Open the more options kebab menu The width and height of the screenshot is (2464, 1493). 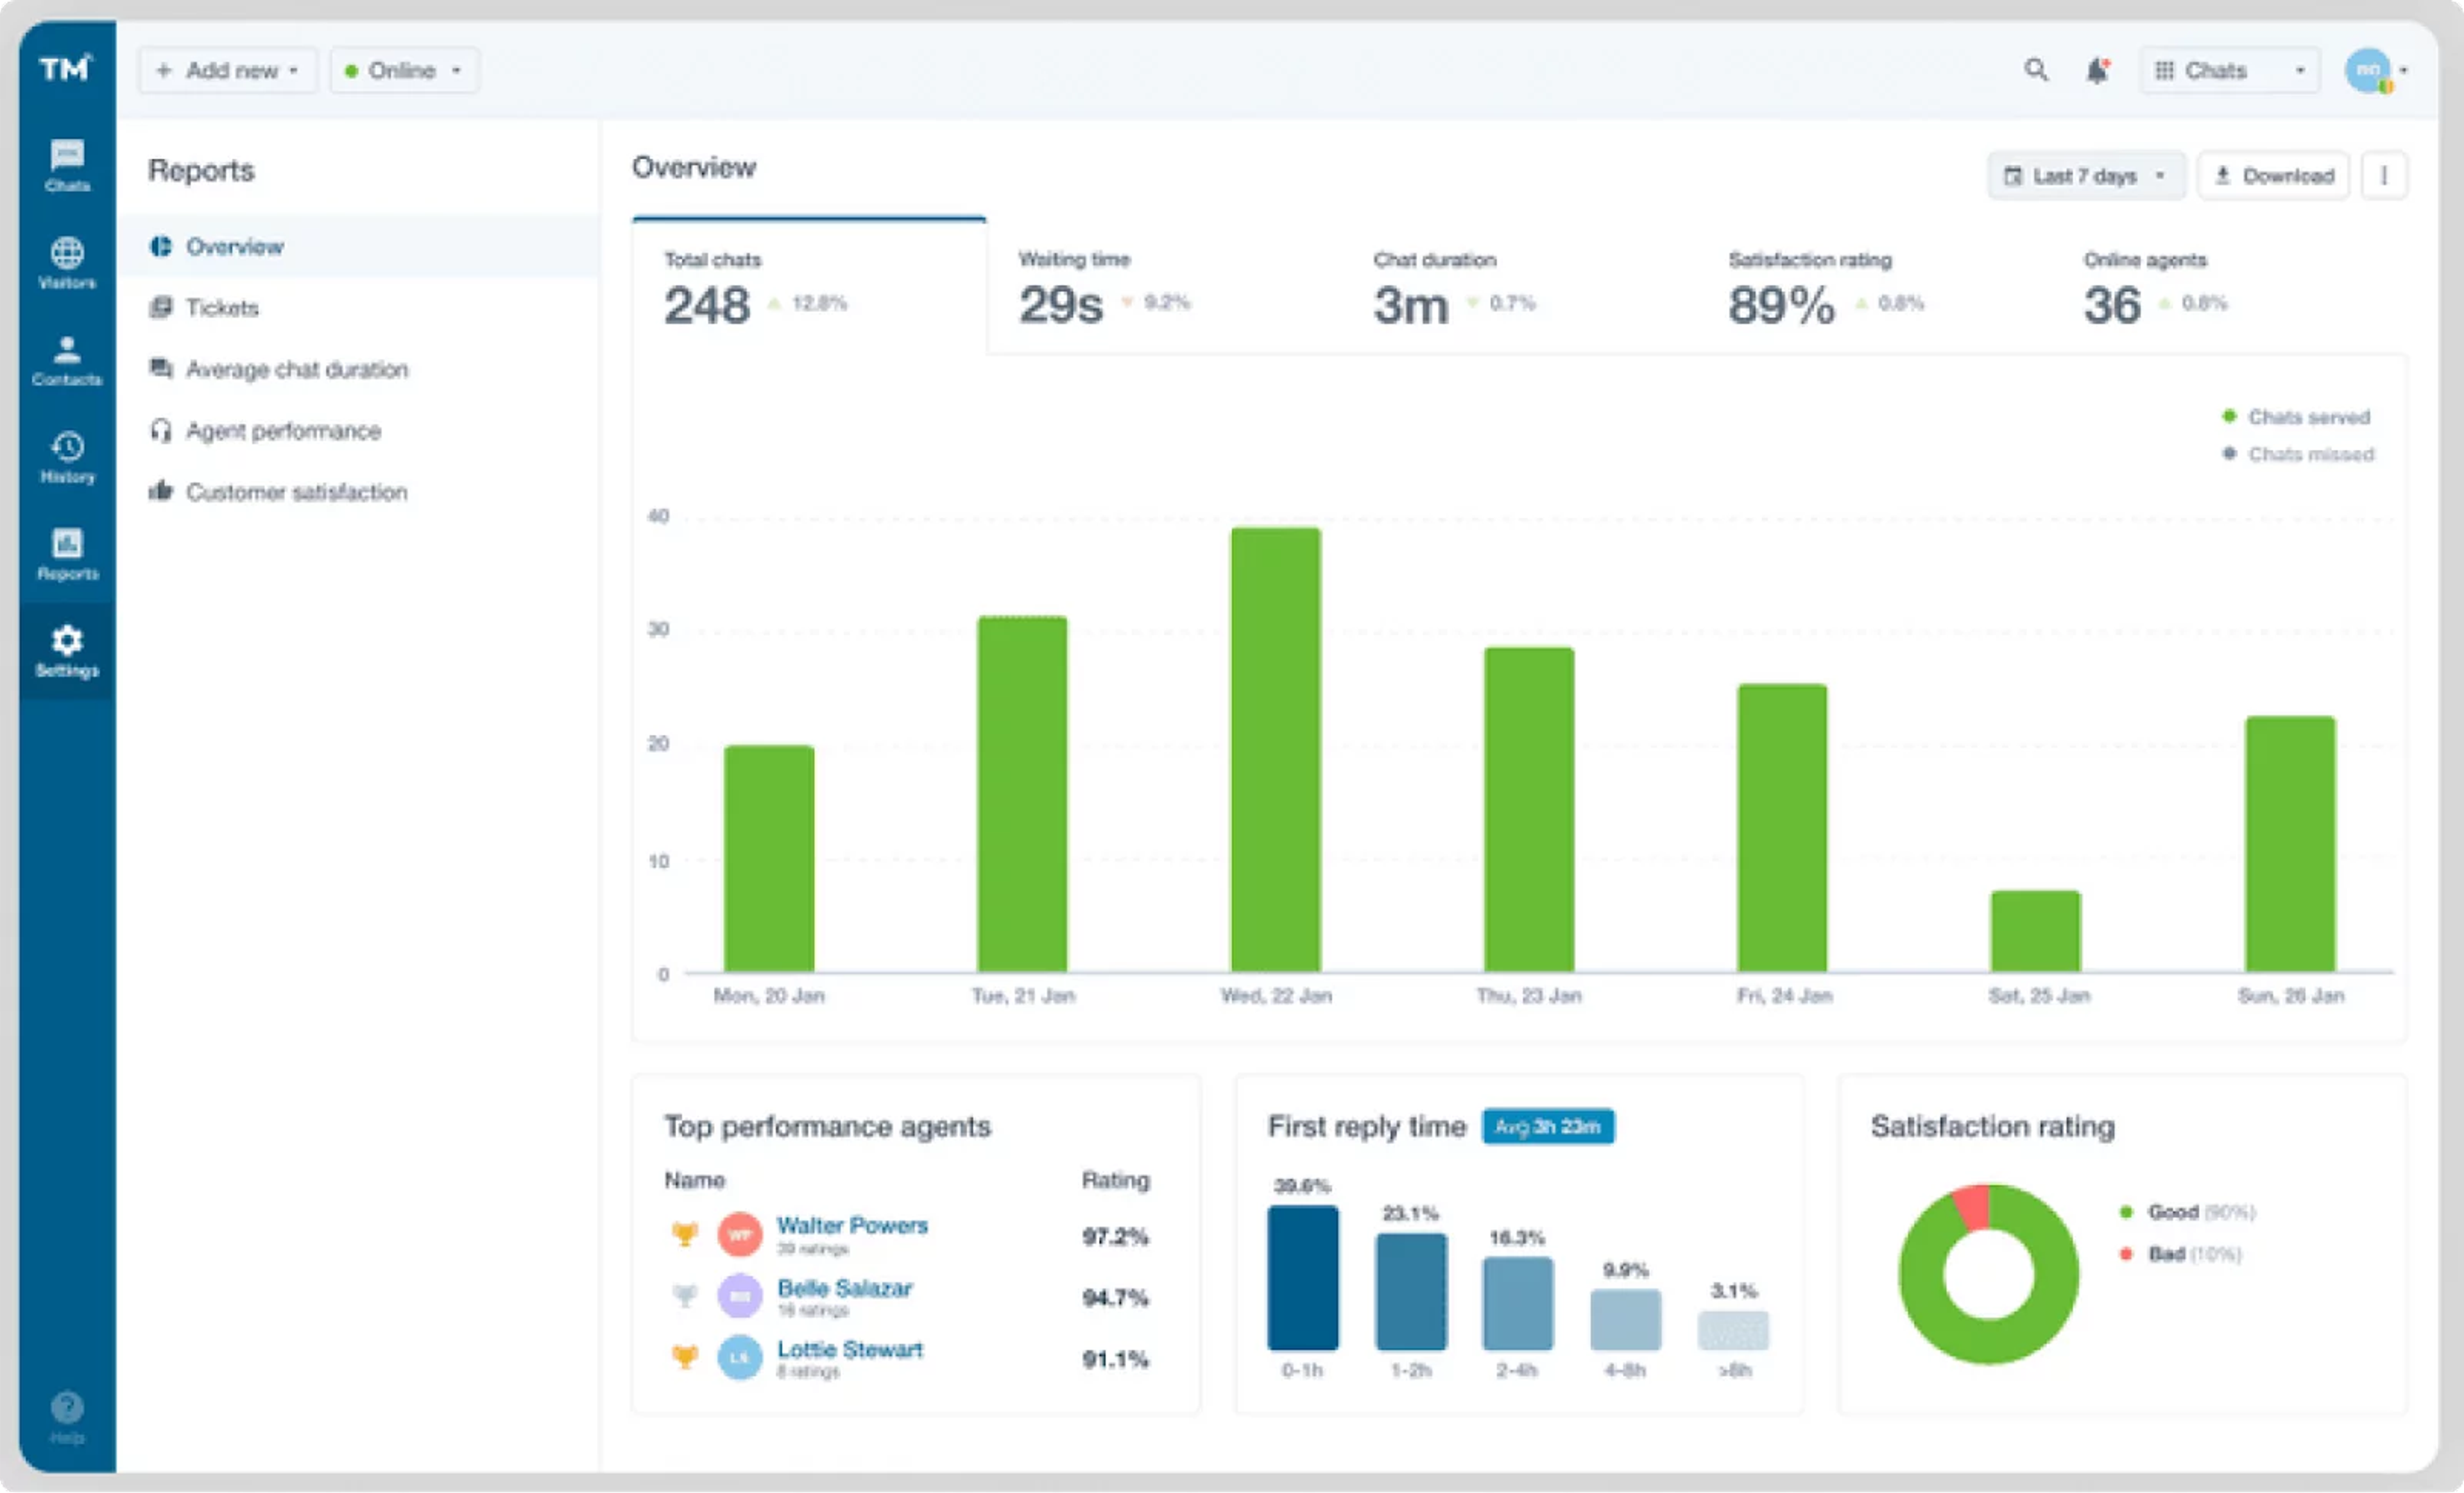click(x=2384, y=176)
